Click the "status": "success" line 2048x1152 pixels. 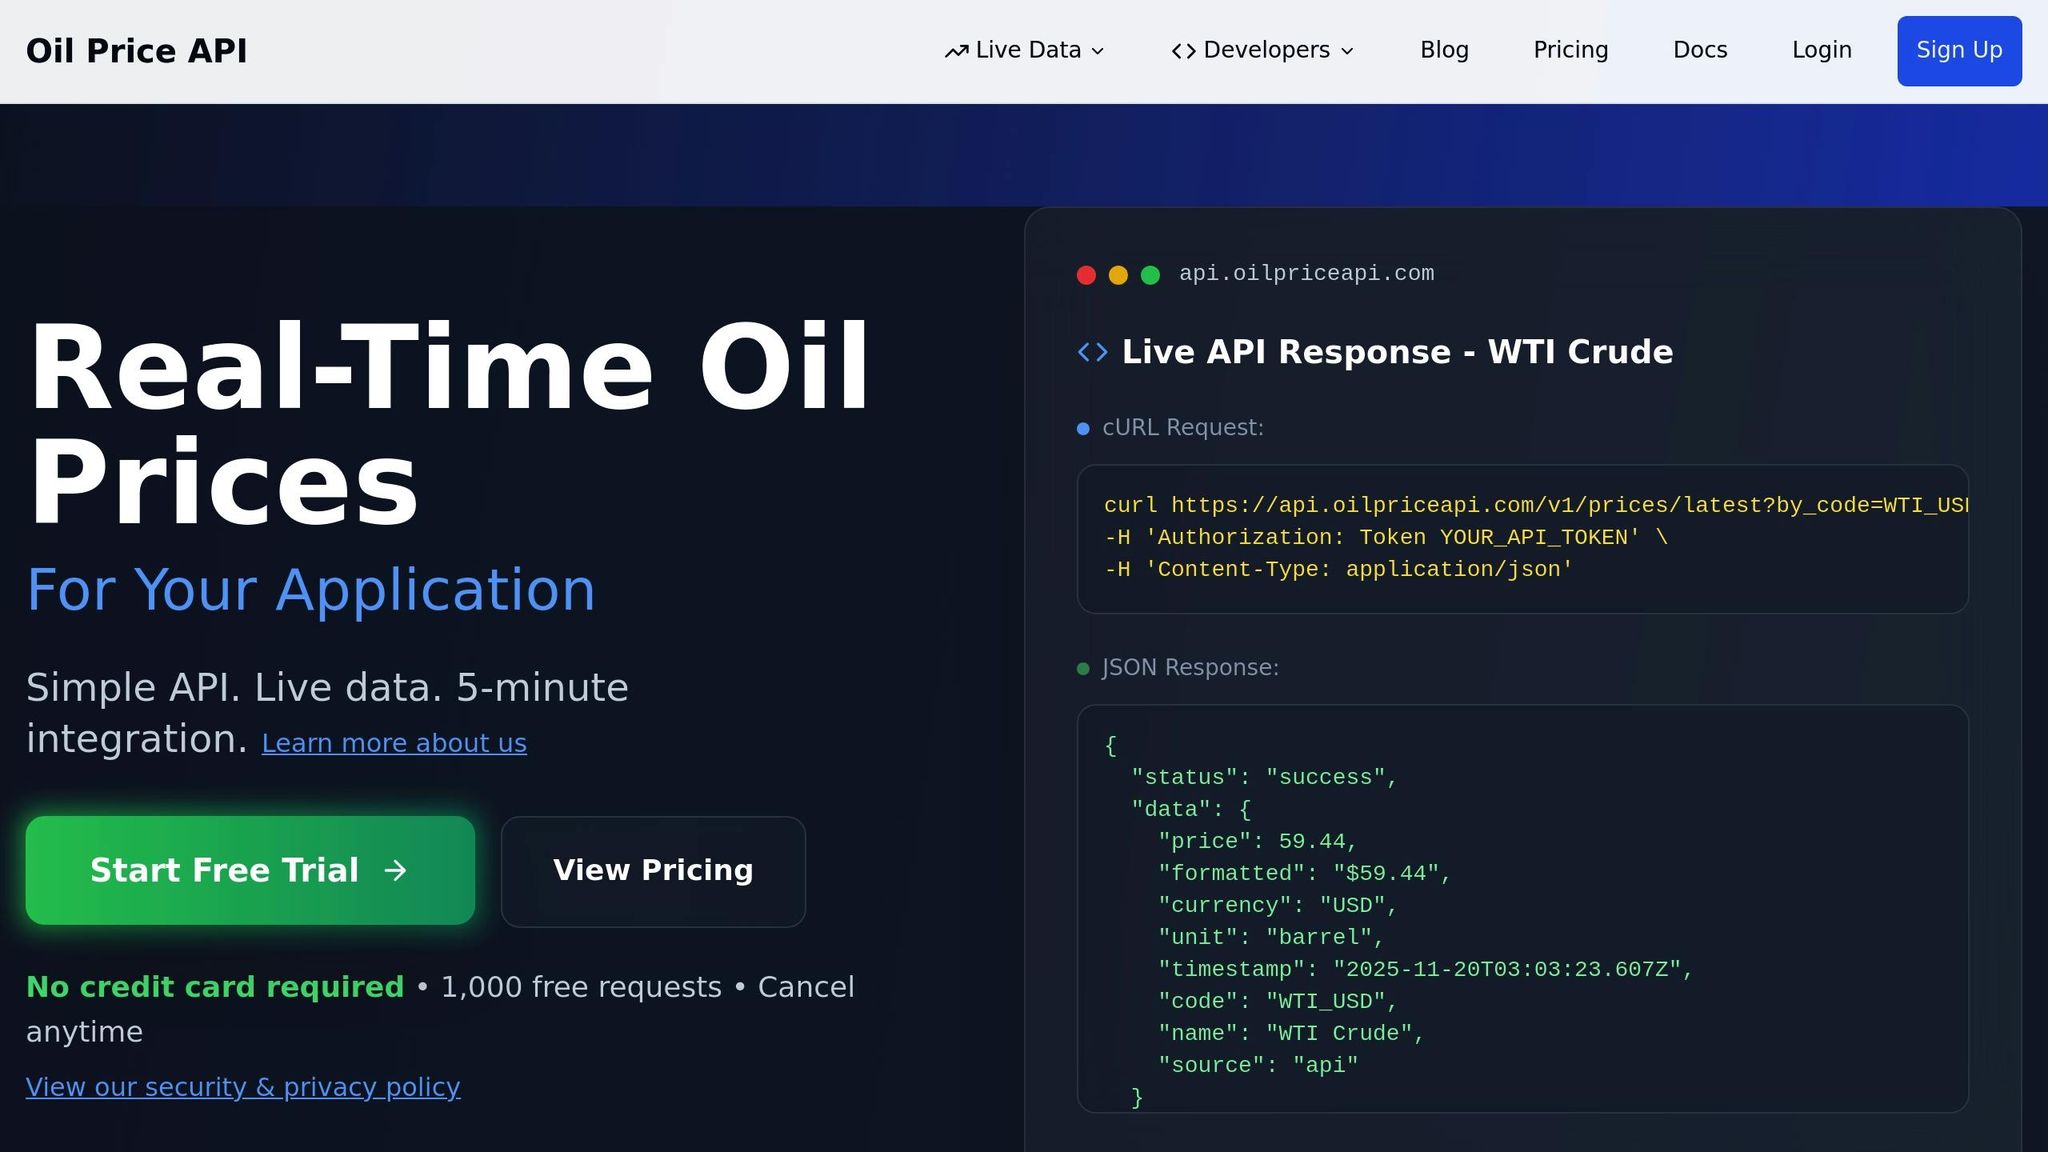(1264, 777)
